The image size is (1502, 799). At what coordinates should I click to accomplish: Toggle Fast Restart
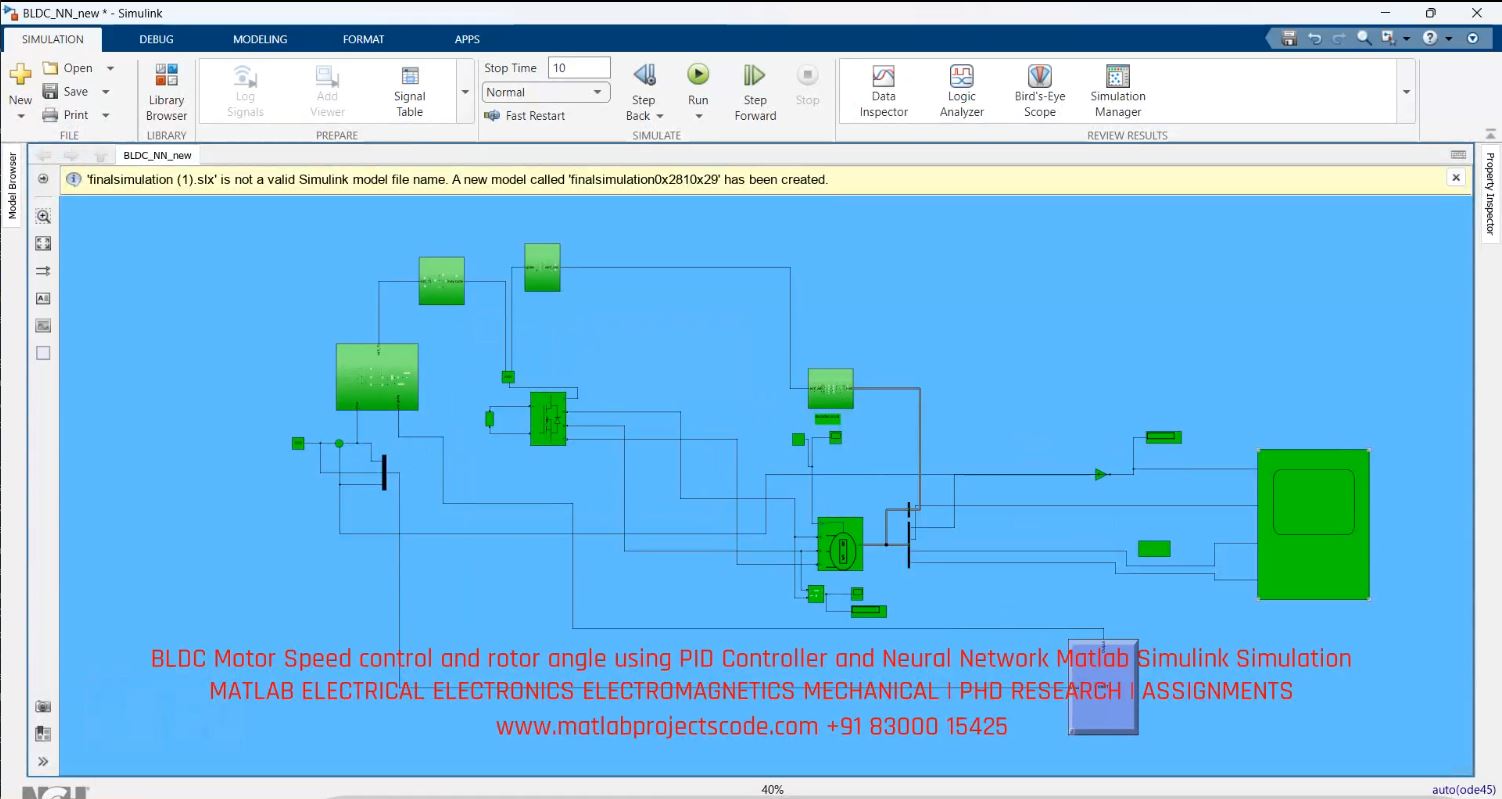525,116
